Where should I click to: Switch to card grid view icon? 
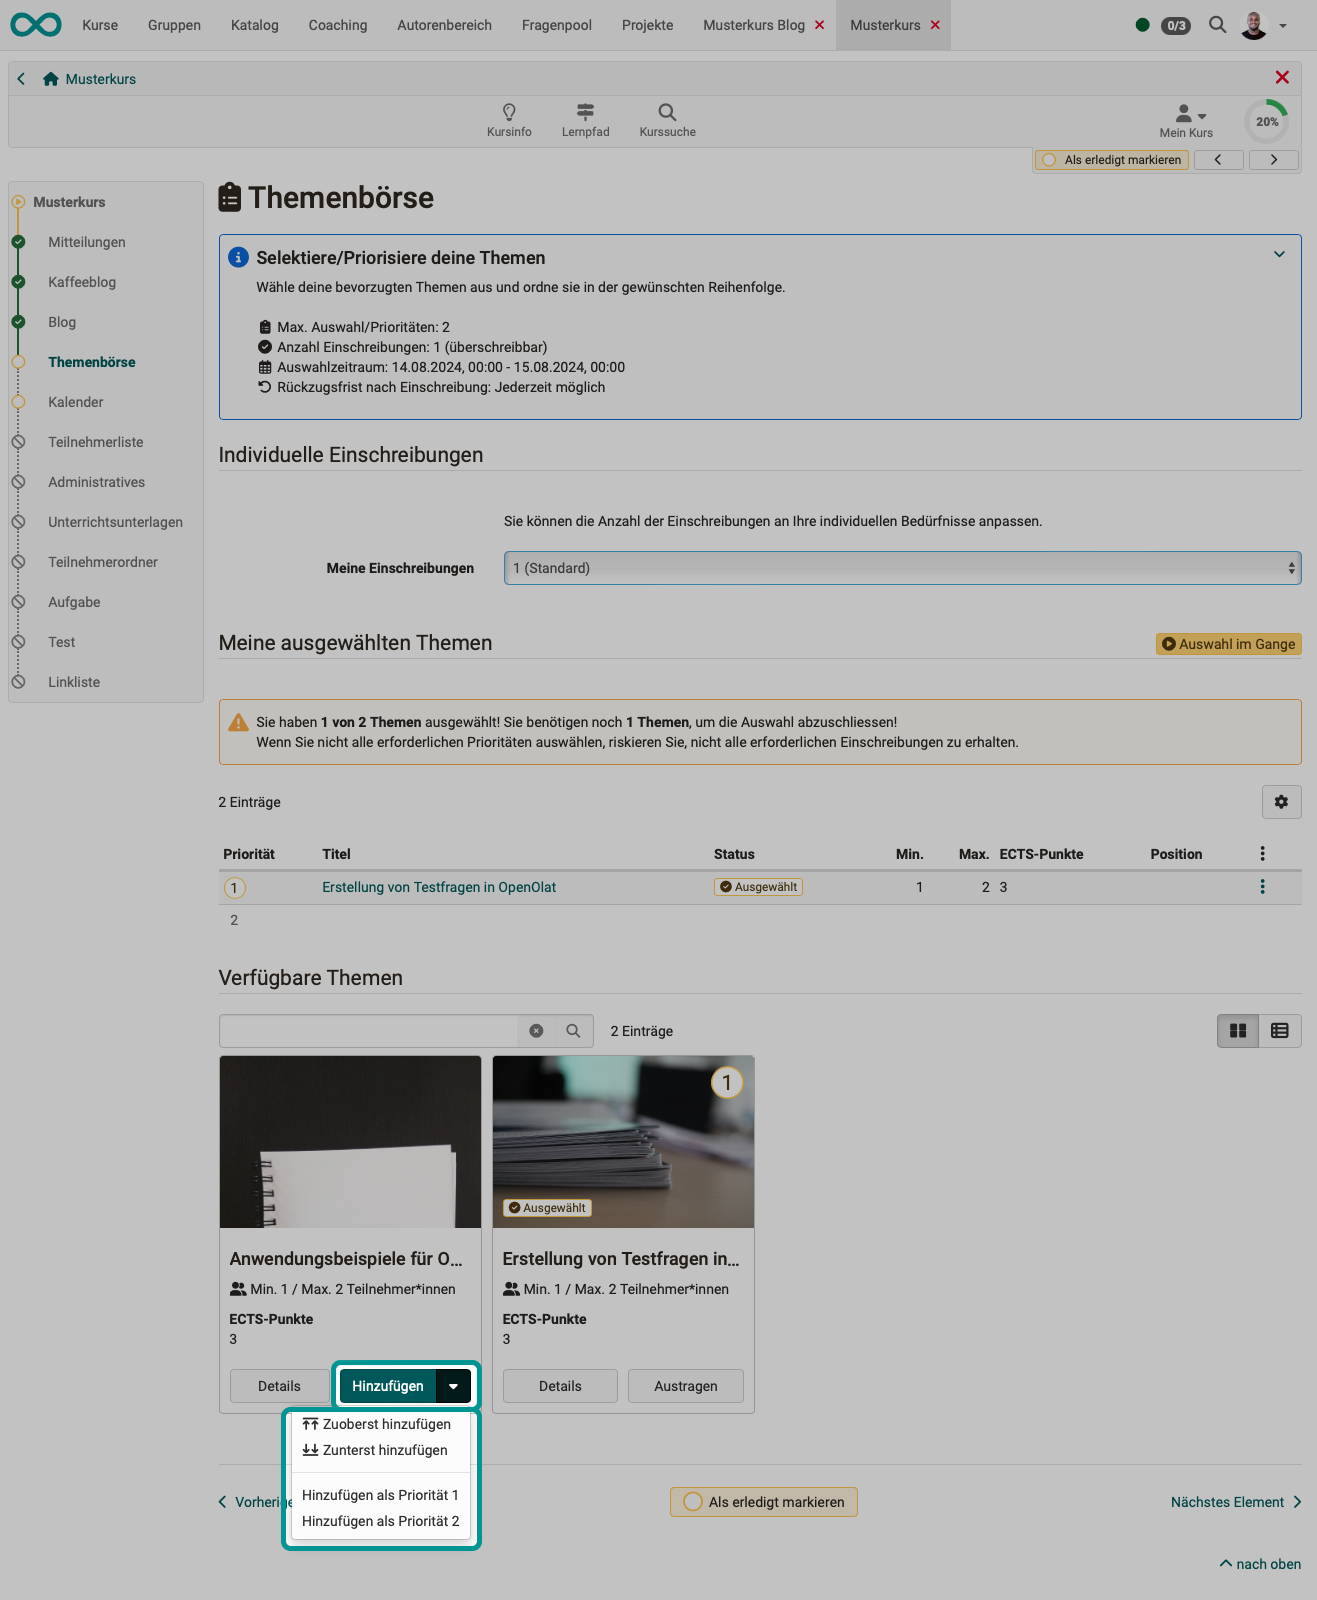coord(1238,1031)
